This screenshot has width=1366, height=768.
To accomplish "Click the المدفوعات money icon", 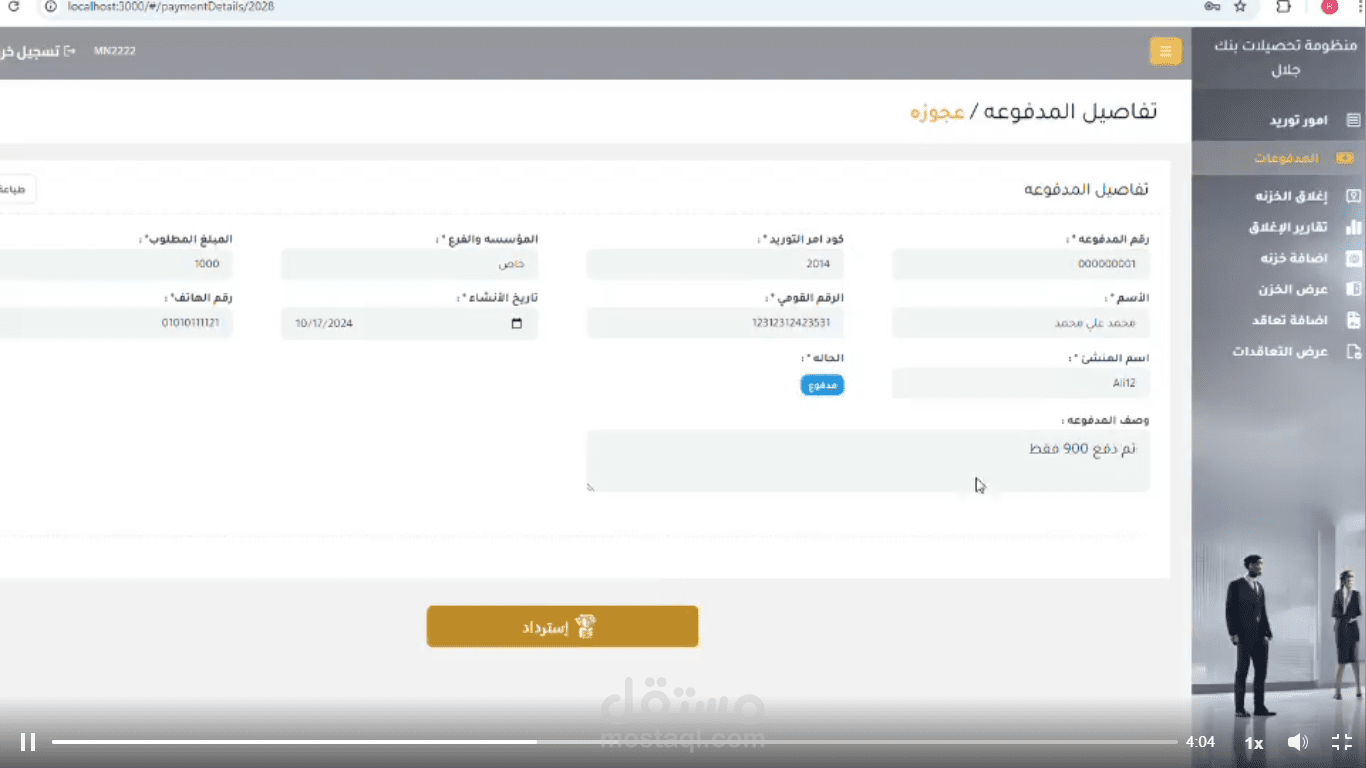I will click(x=1345, y=158).
